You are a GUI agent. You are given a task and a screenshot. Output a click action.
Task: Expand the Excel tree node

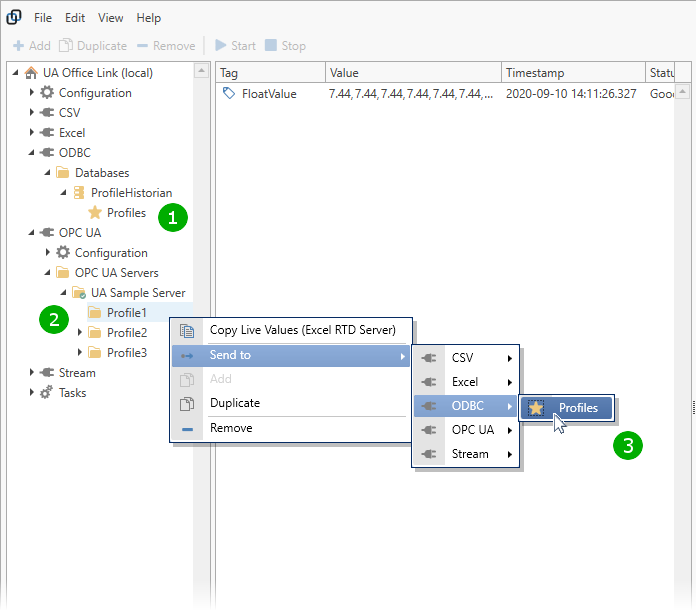[x=32, y=132]
